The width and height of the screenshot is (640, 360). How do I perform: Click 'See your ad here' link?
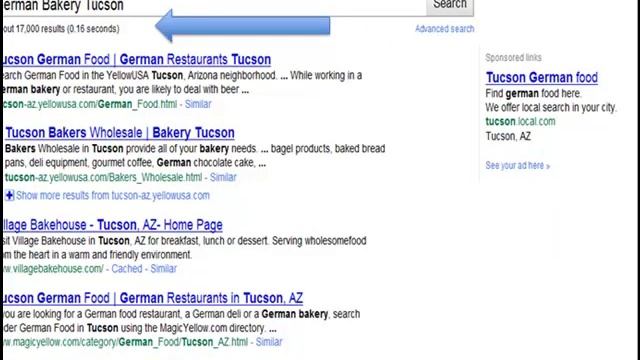[518, 166]
